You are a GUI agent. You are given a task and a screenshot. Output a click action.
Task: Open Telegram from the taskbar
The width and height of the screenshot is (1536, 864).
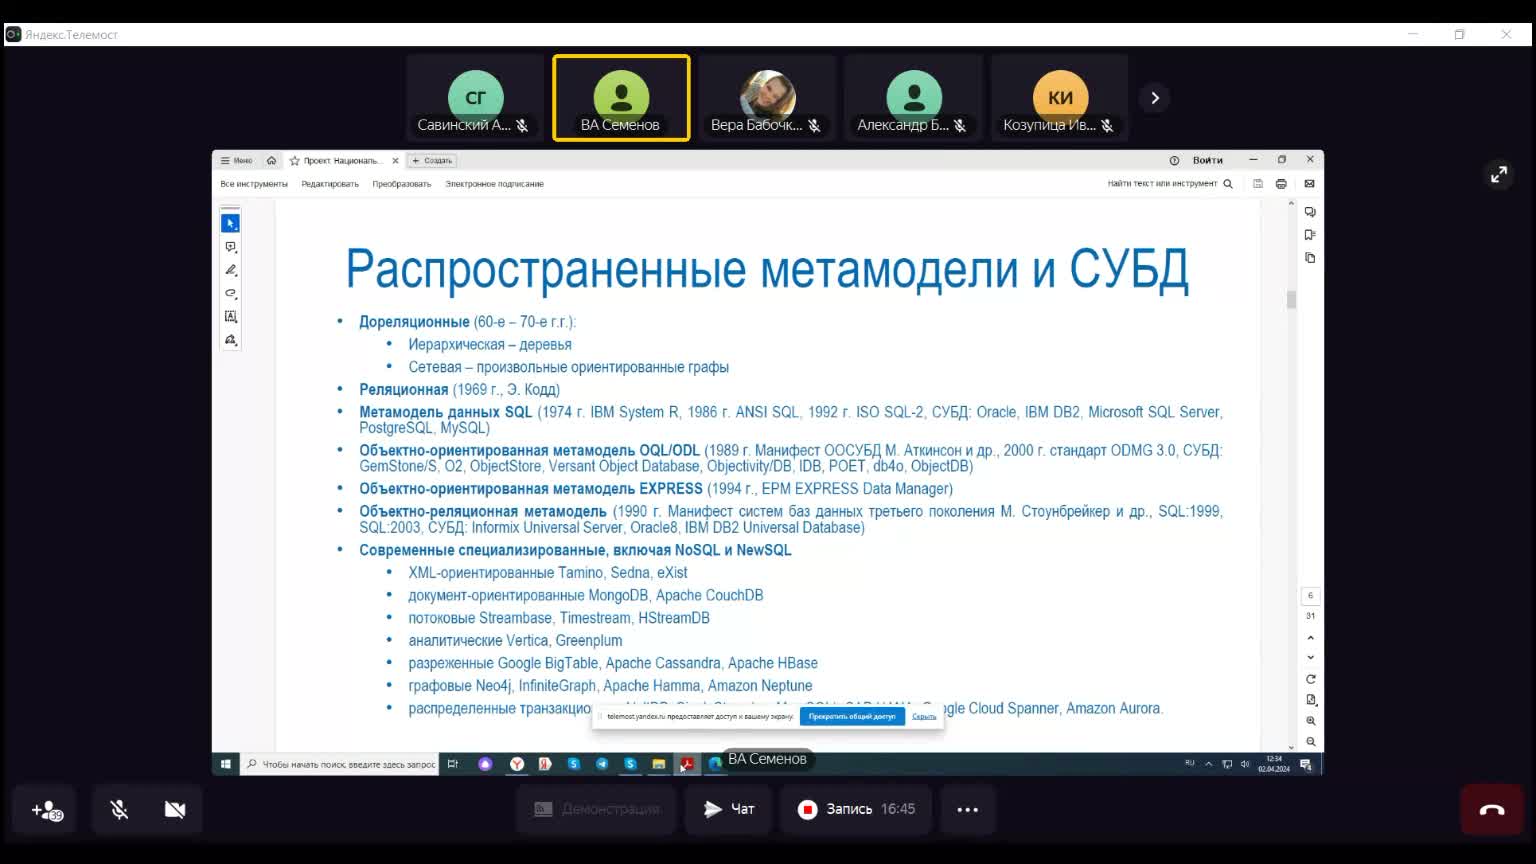(x=602, y=764)
